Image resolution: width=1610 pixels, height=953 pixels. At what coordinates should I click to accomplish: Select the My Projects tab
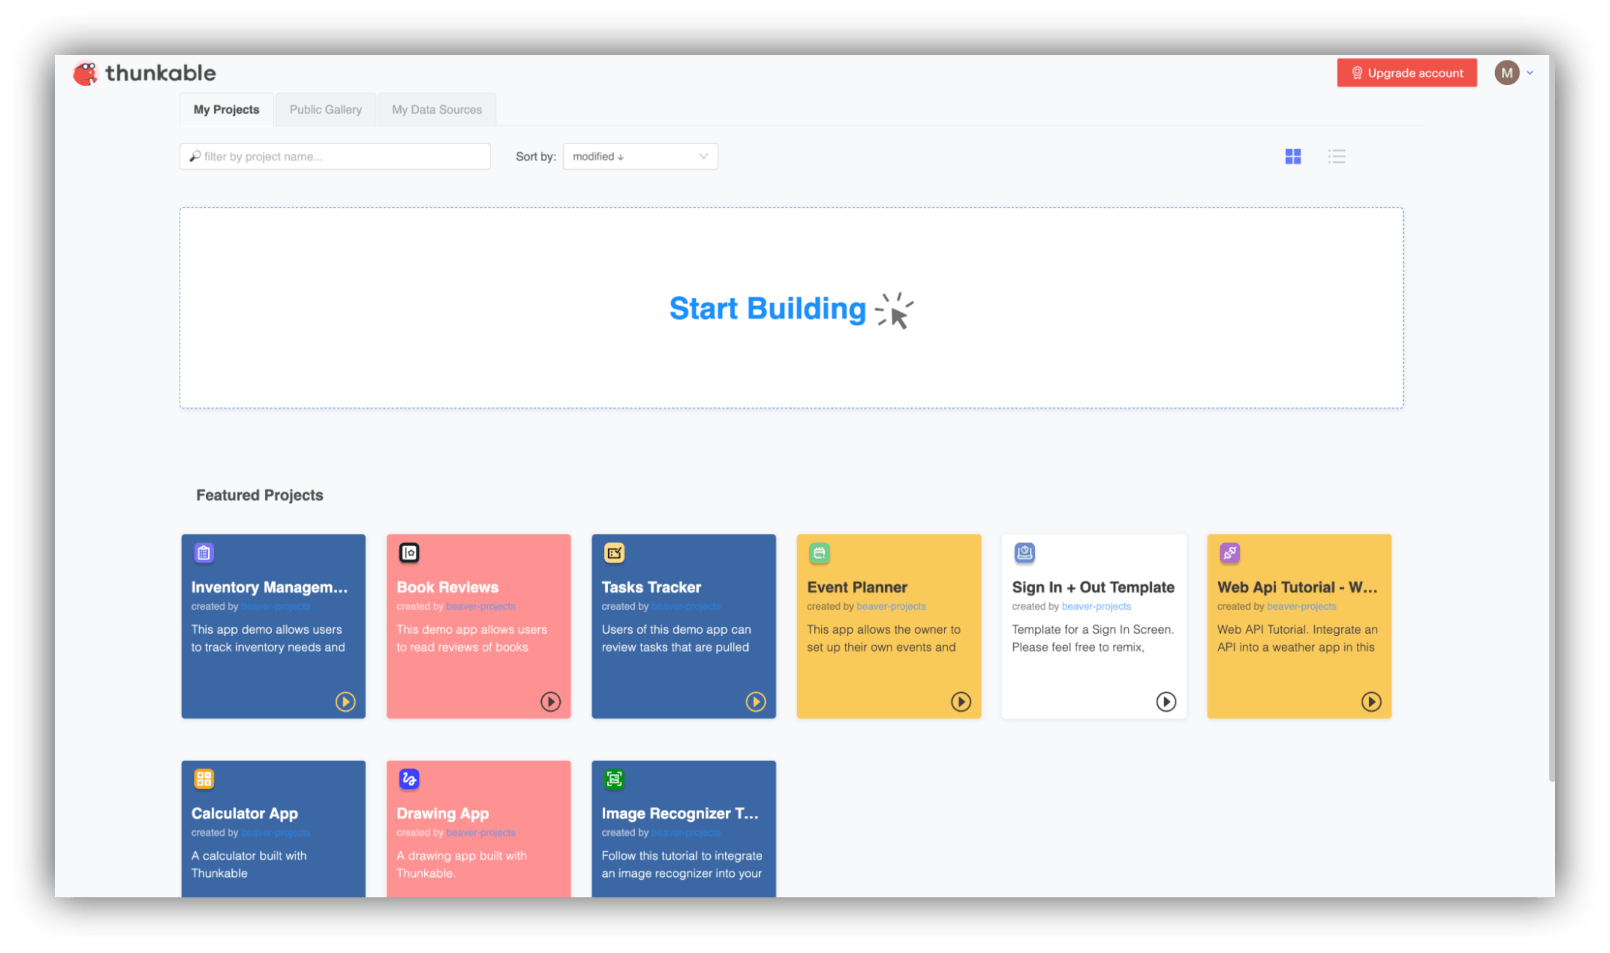[x=226, y=110]
